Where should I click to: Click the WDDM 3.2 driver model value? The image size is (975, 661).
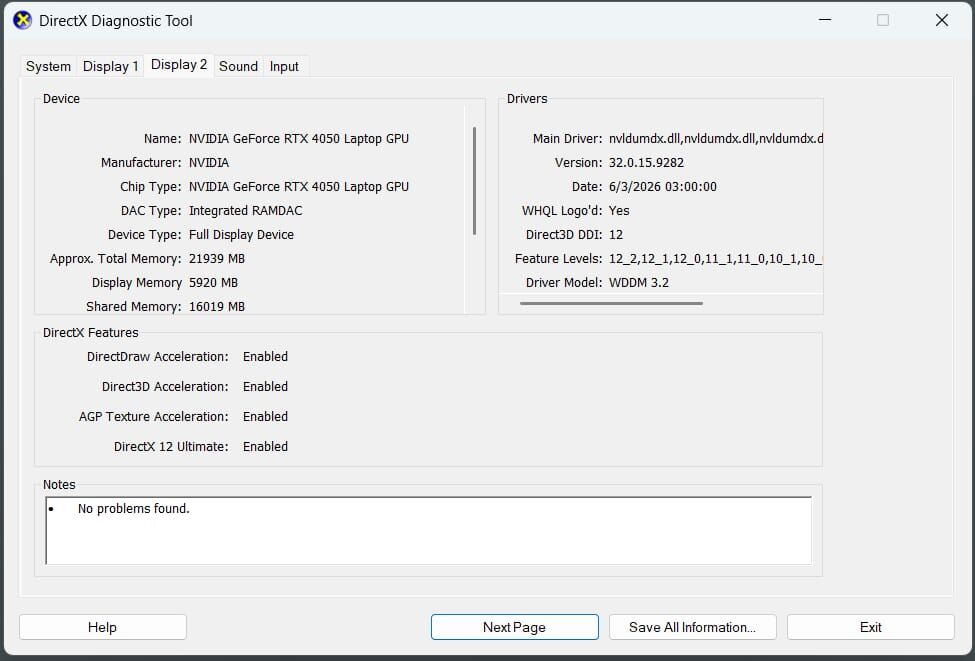pyautogui.click(x=639, y=283)
